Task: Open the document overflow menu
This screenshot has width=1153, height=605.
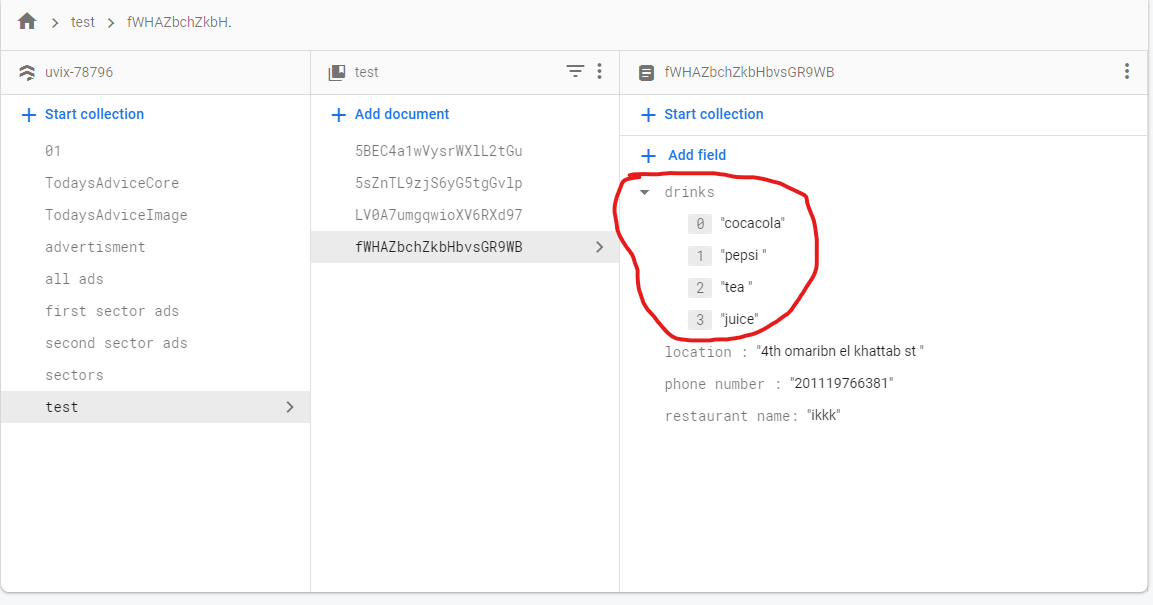Action: [x=1127, y=71]
